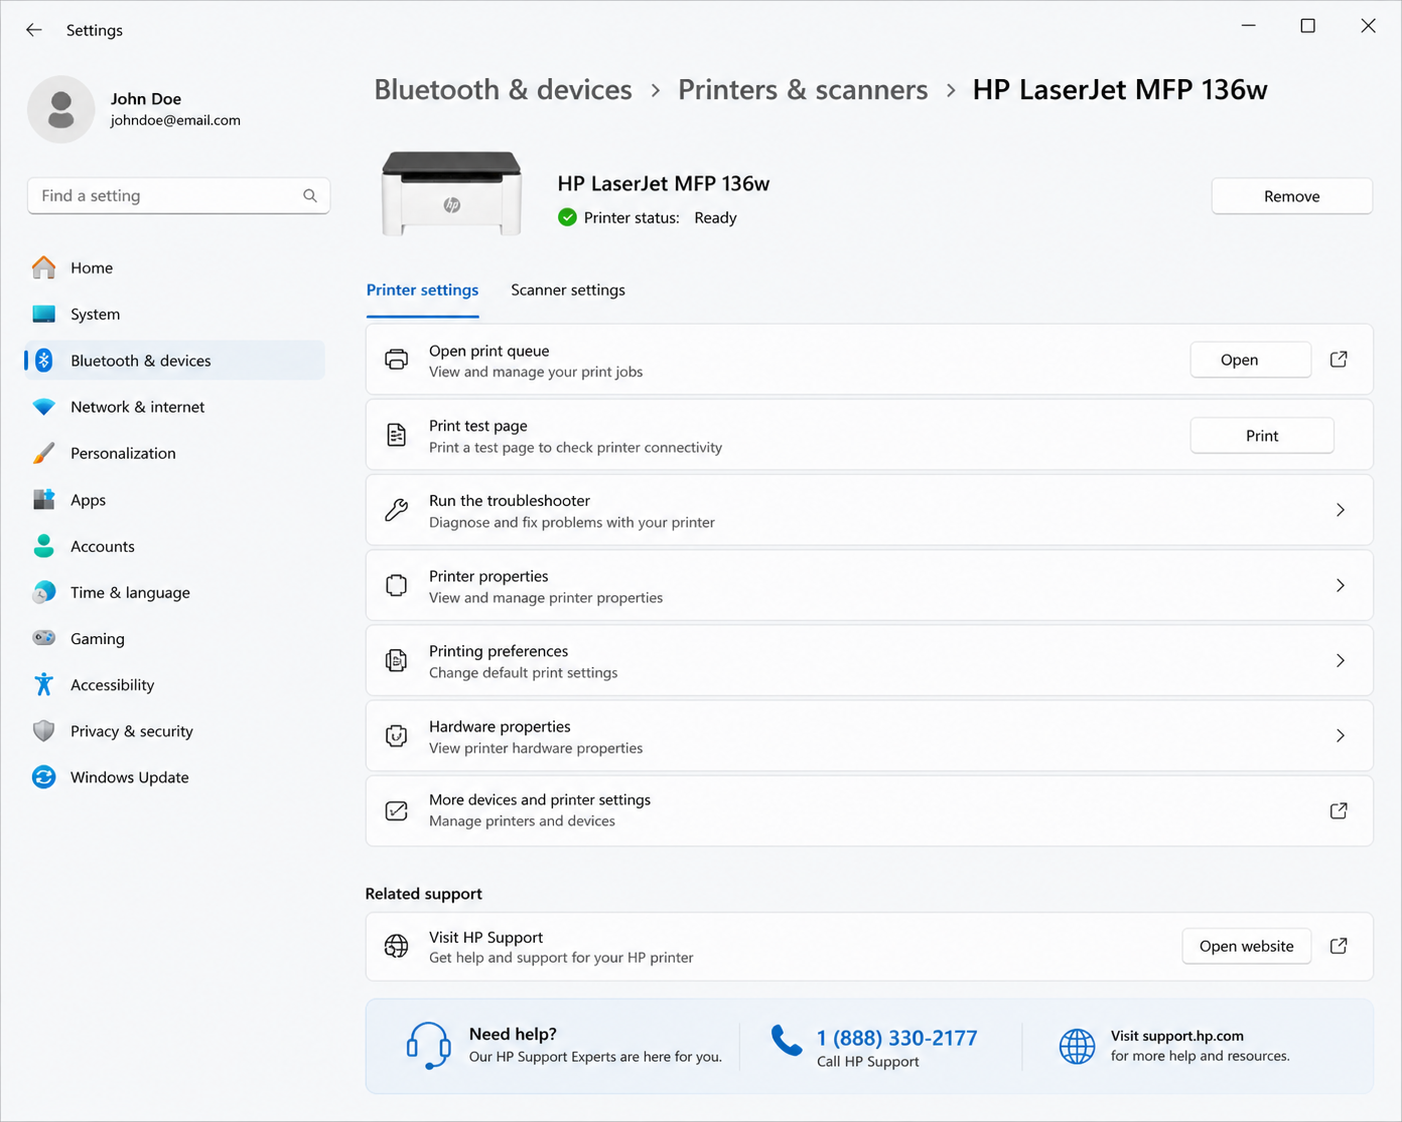Expand the Printer properties chevron
Screen dimensions: 1402x1122
pos(1340,585)
